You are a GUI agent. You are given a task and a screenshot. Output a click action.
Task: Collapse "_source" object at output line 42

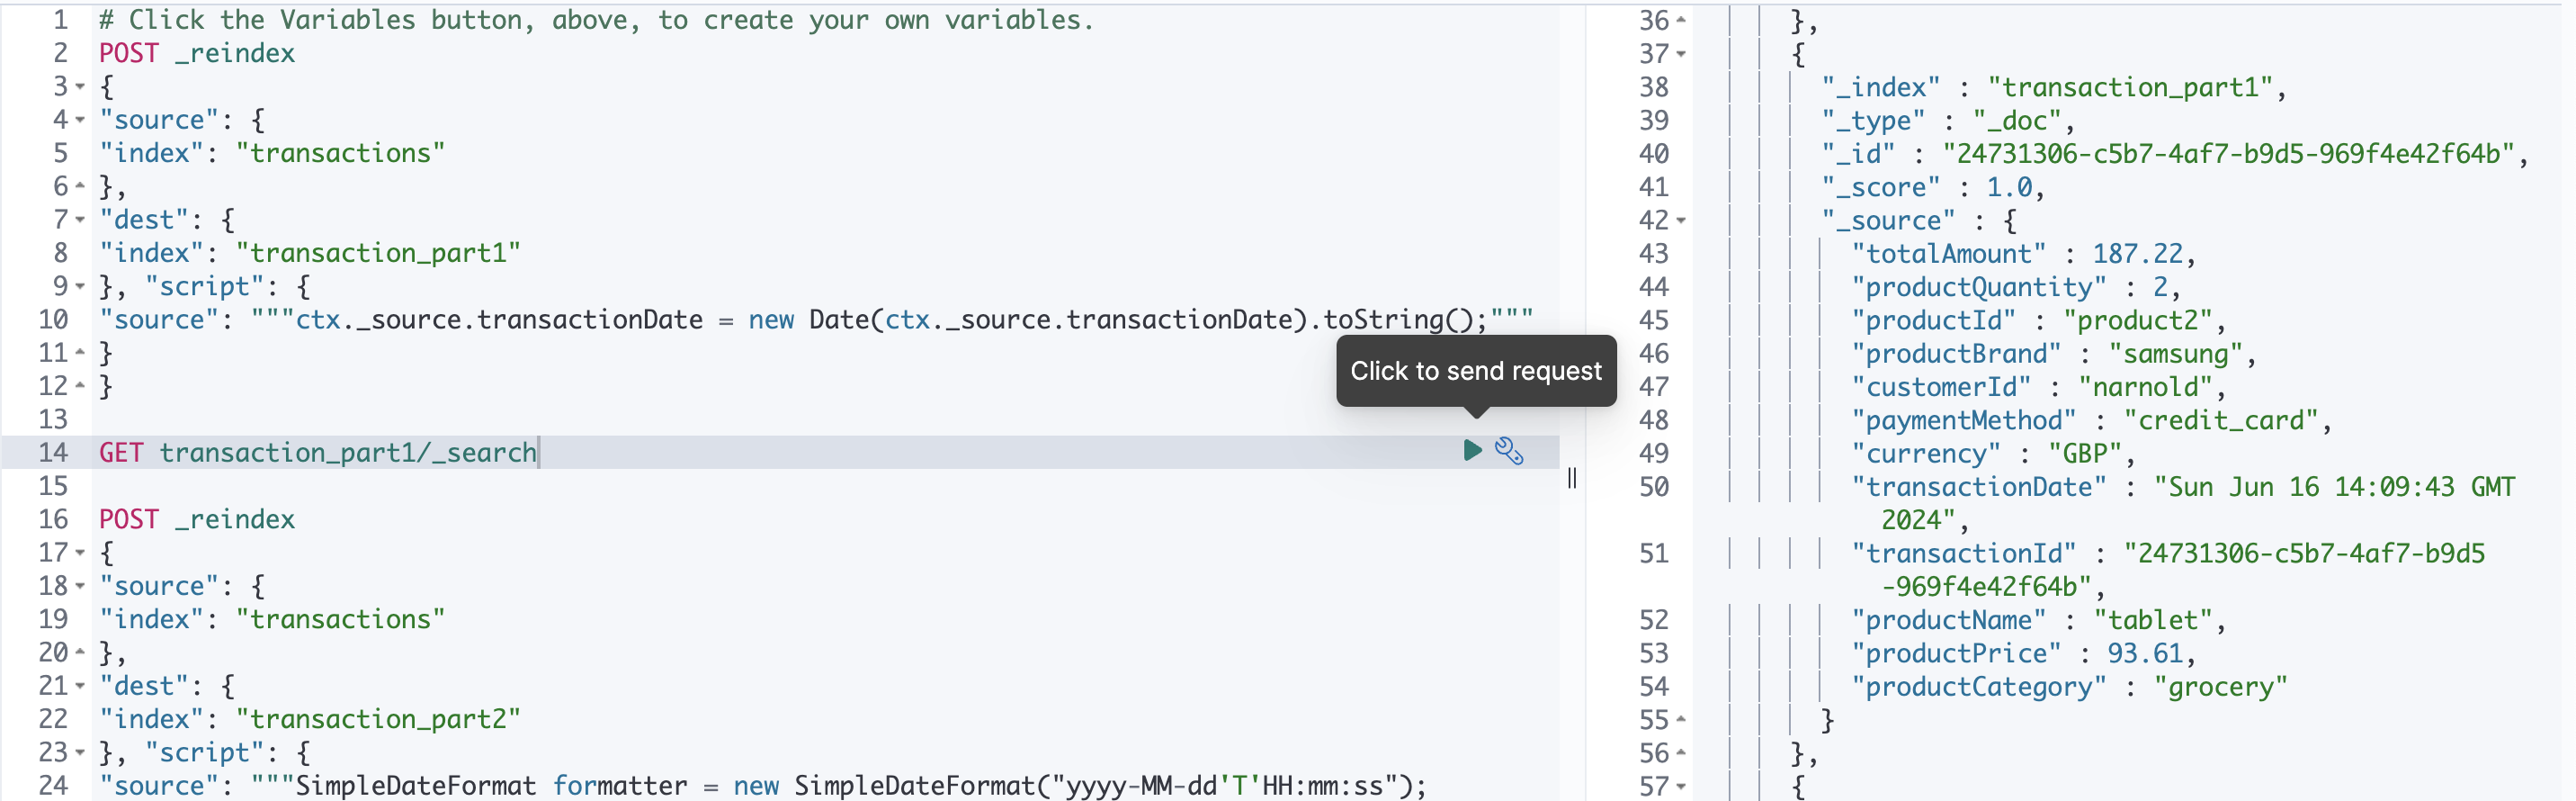pyautogui.click(x=1681, y=220)
